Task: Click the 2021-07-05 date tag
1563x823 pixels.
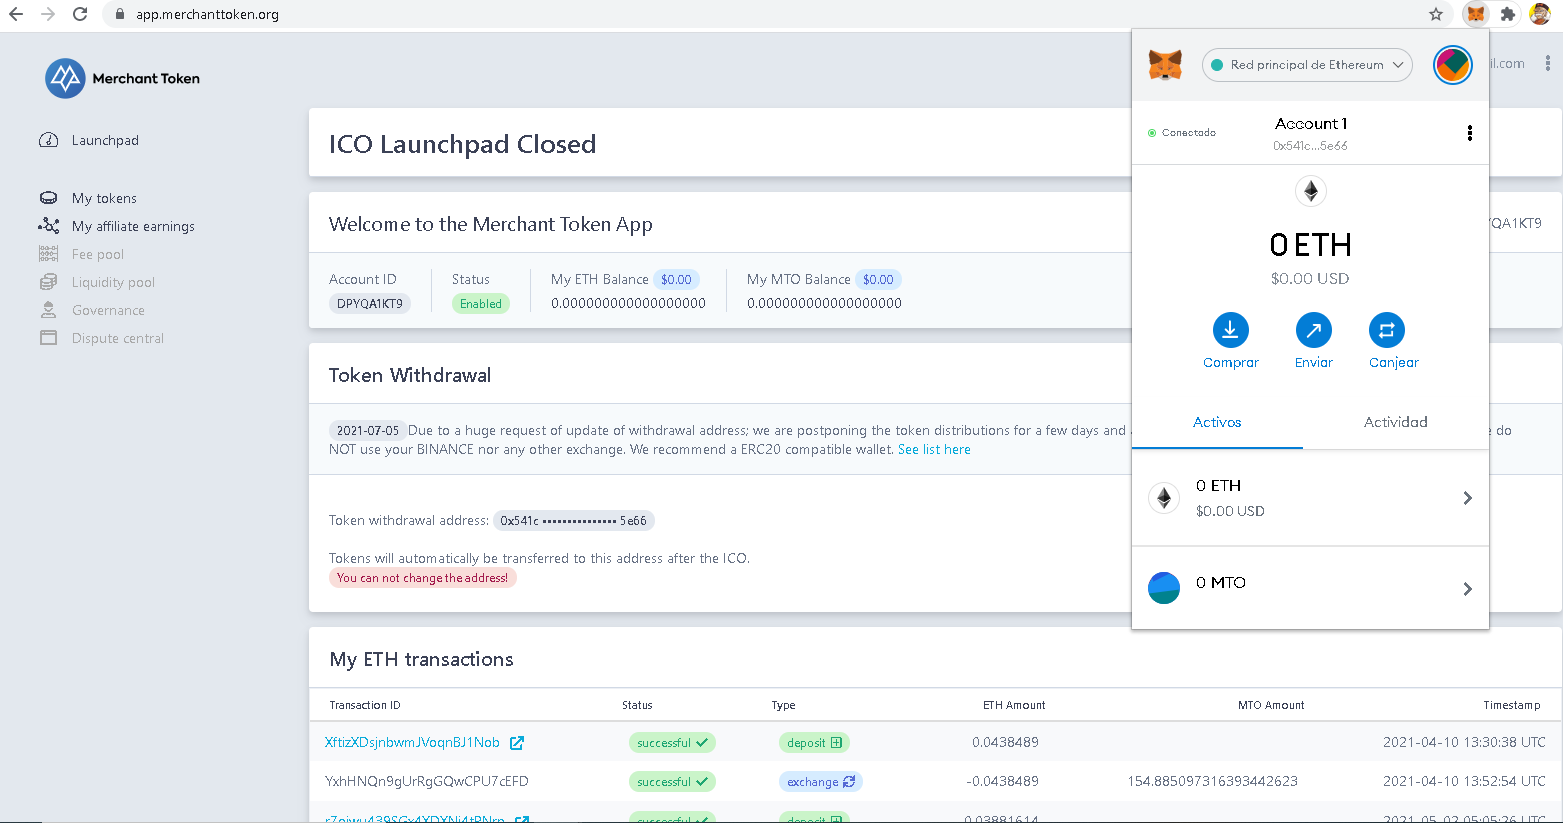Action: point(368,431)
